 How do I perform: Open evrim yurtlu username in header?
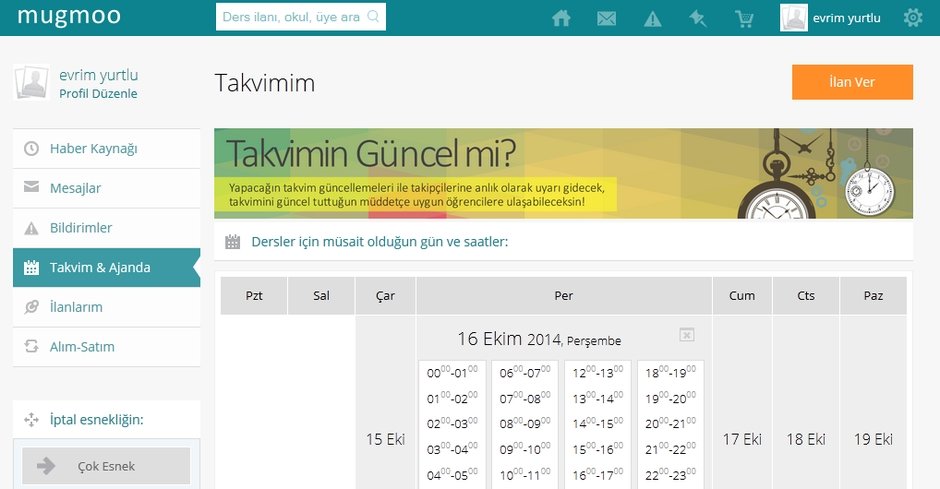tap(846, 18)
